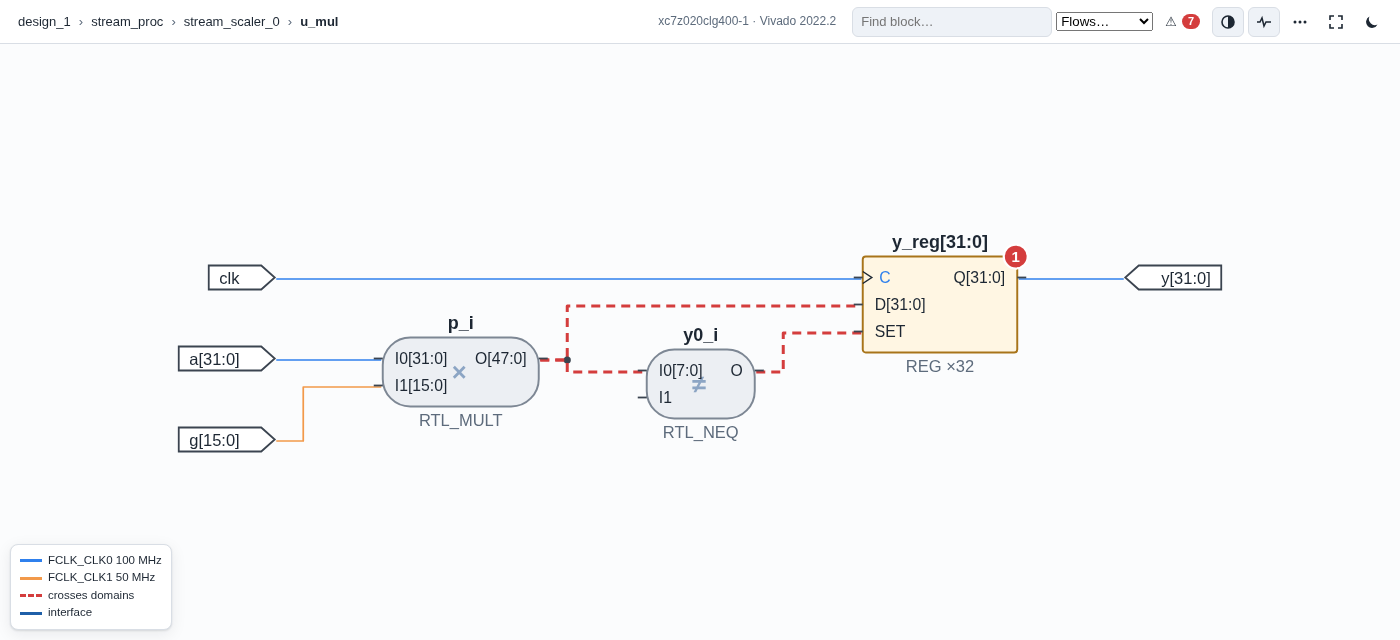Click I0[31:0] pin of multiplier
This screenshot has width=1400, height=640.
pos(421,359)
